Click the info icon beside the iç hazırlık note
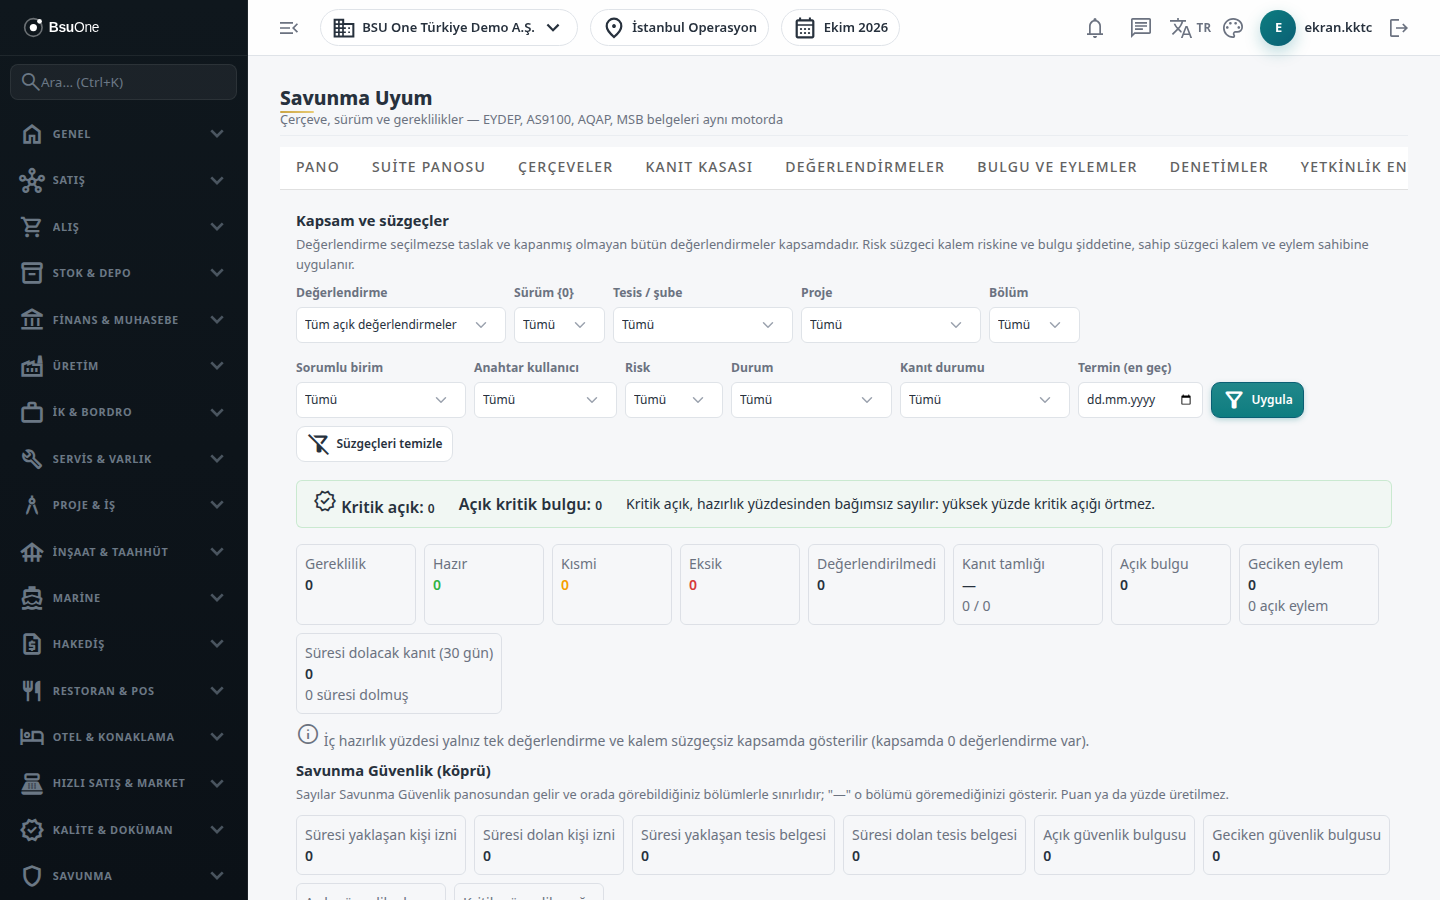Image resolution: width=1440 pixels, height=900 pixels. pyautogui.click(x=308, y=734)
